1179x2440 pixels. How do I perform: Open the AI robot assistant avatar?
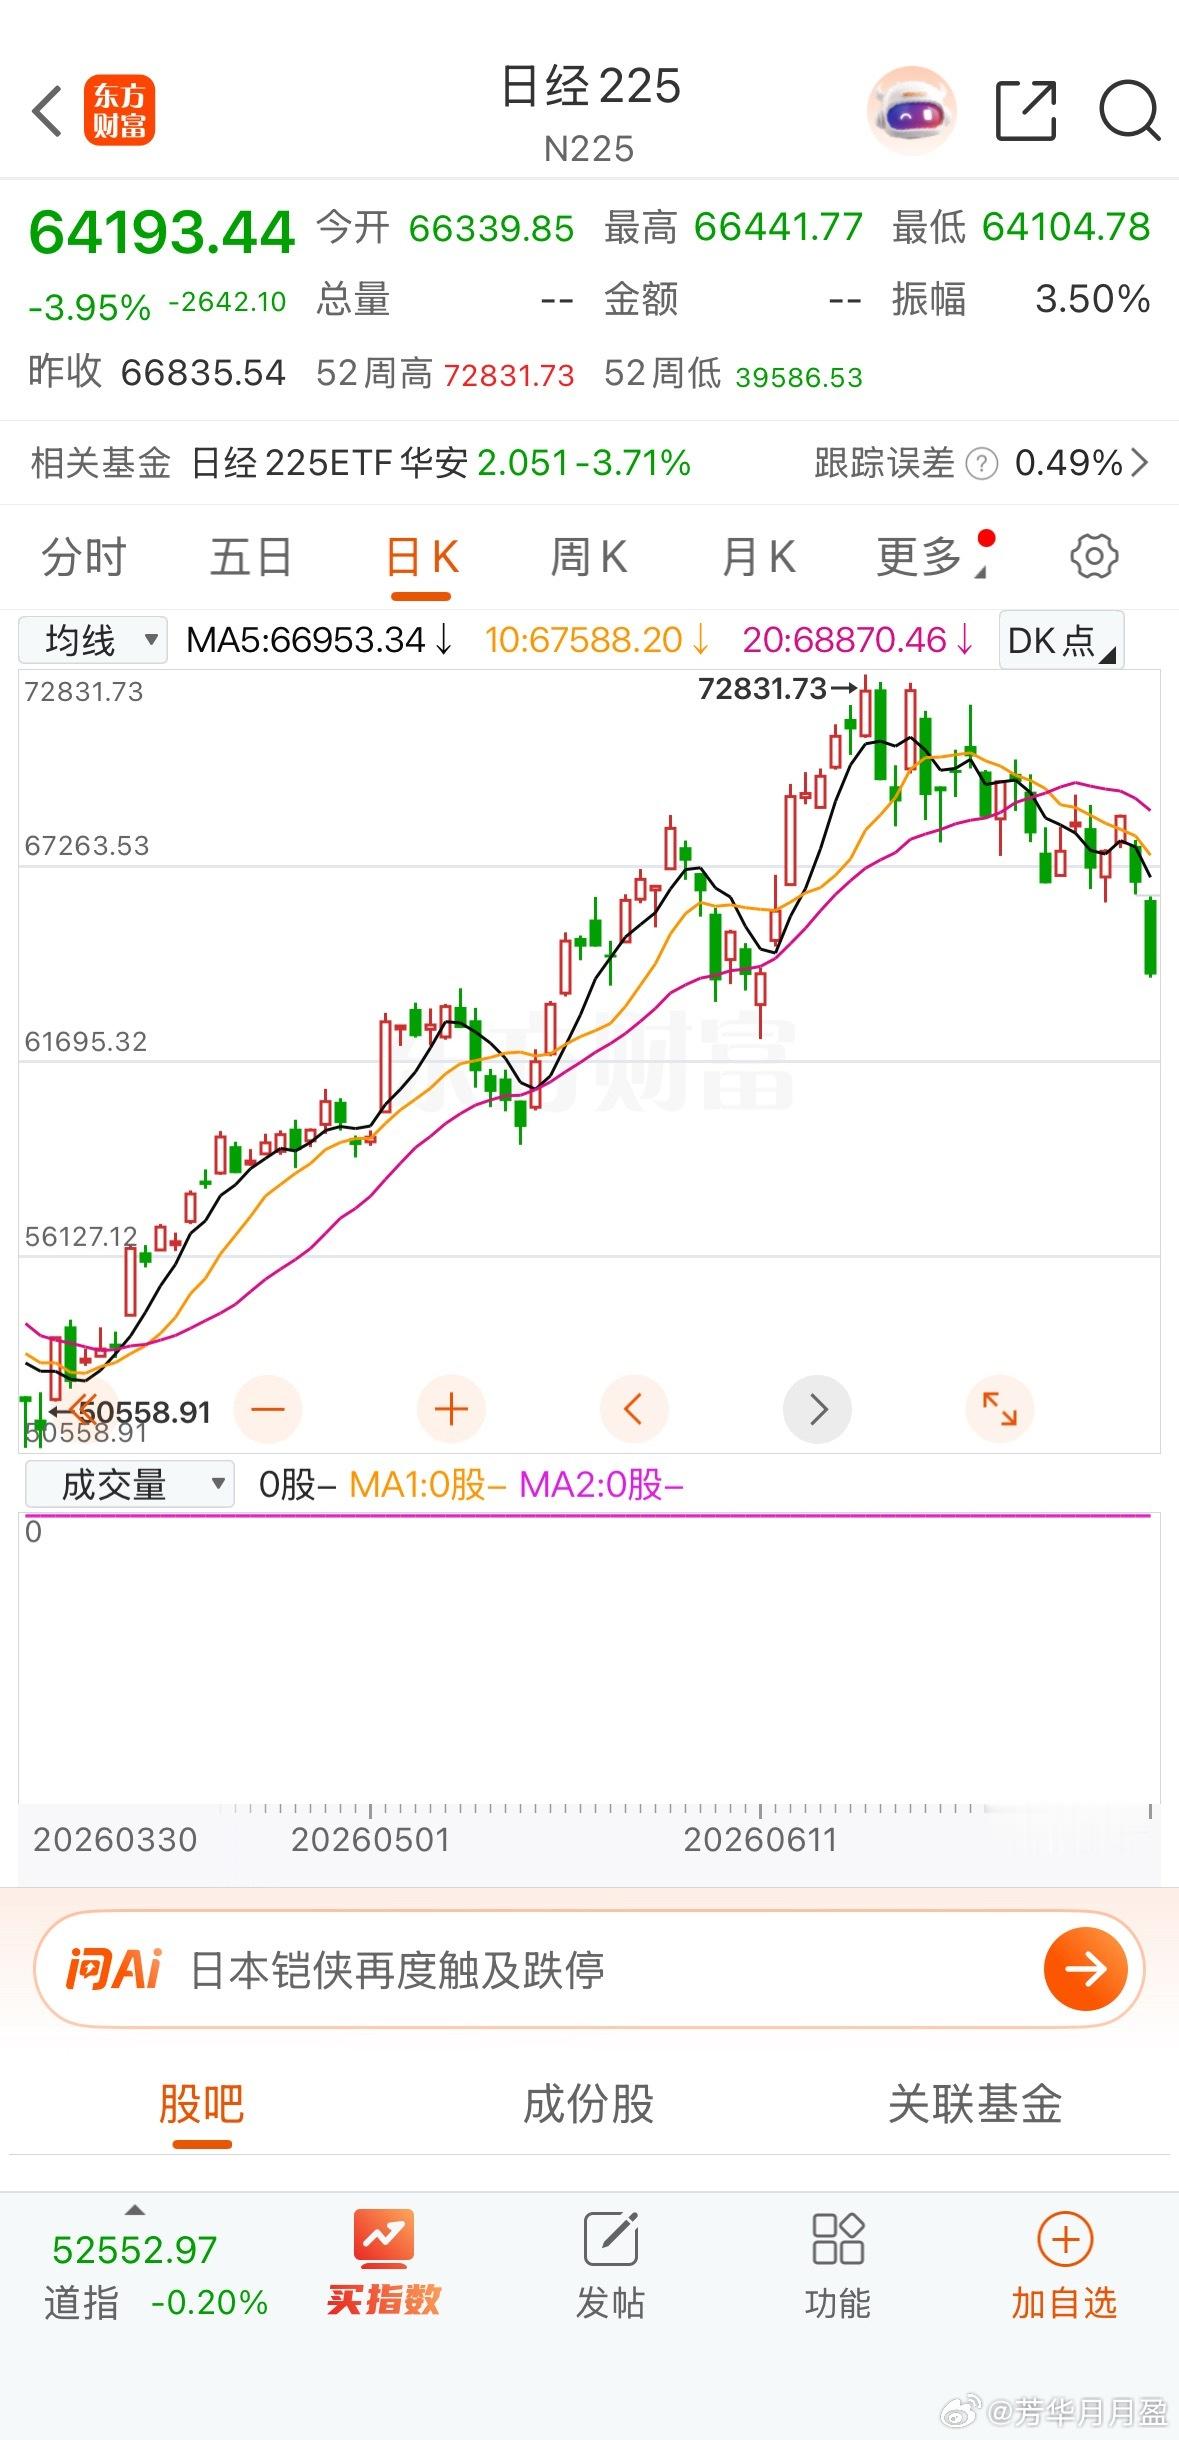(x=911, y=110)
